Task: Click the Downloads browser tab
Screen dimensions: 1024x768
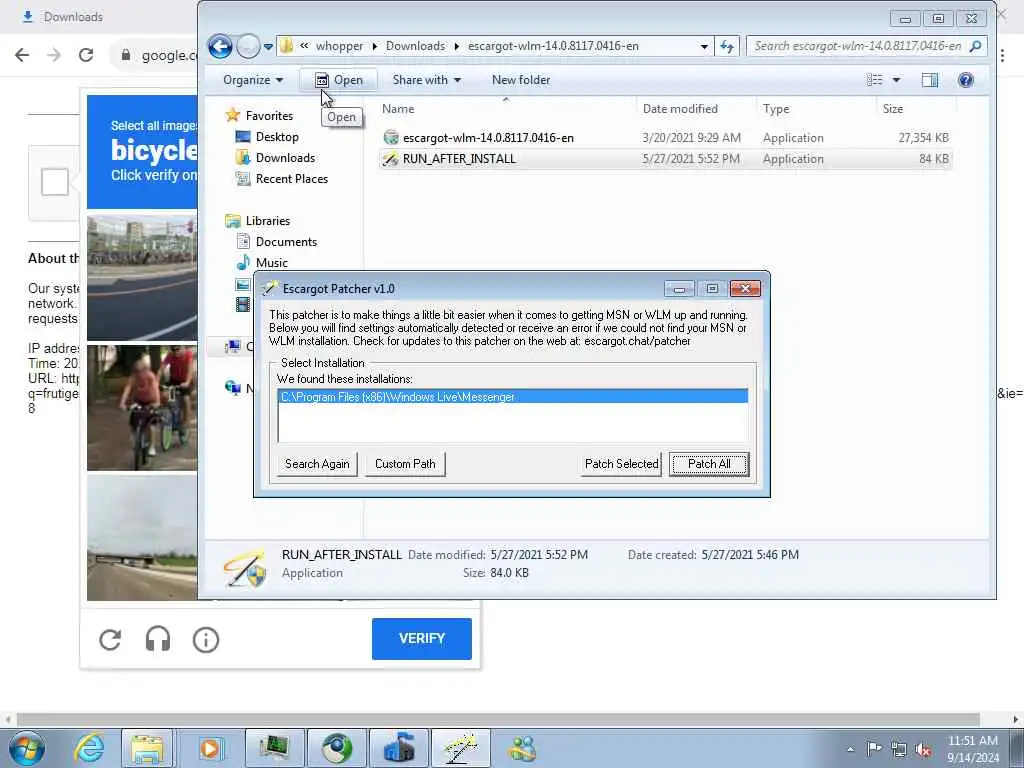Action: [62, 17]
